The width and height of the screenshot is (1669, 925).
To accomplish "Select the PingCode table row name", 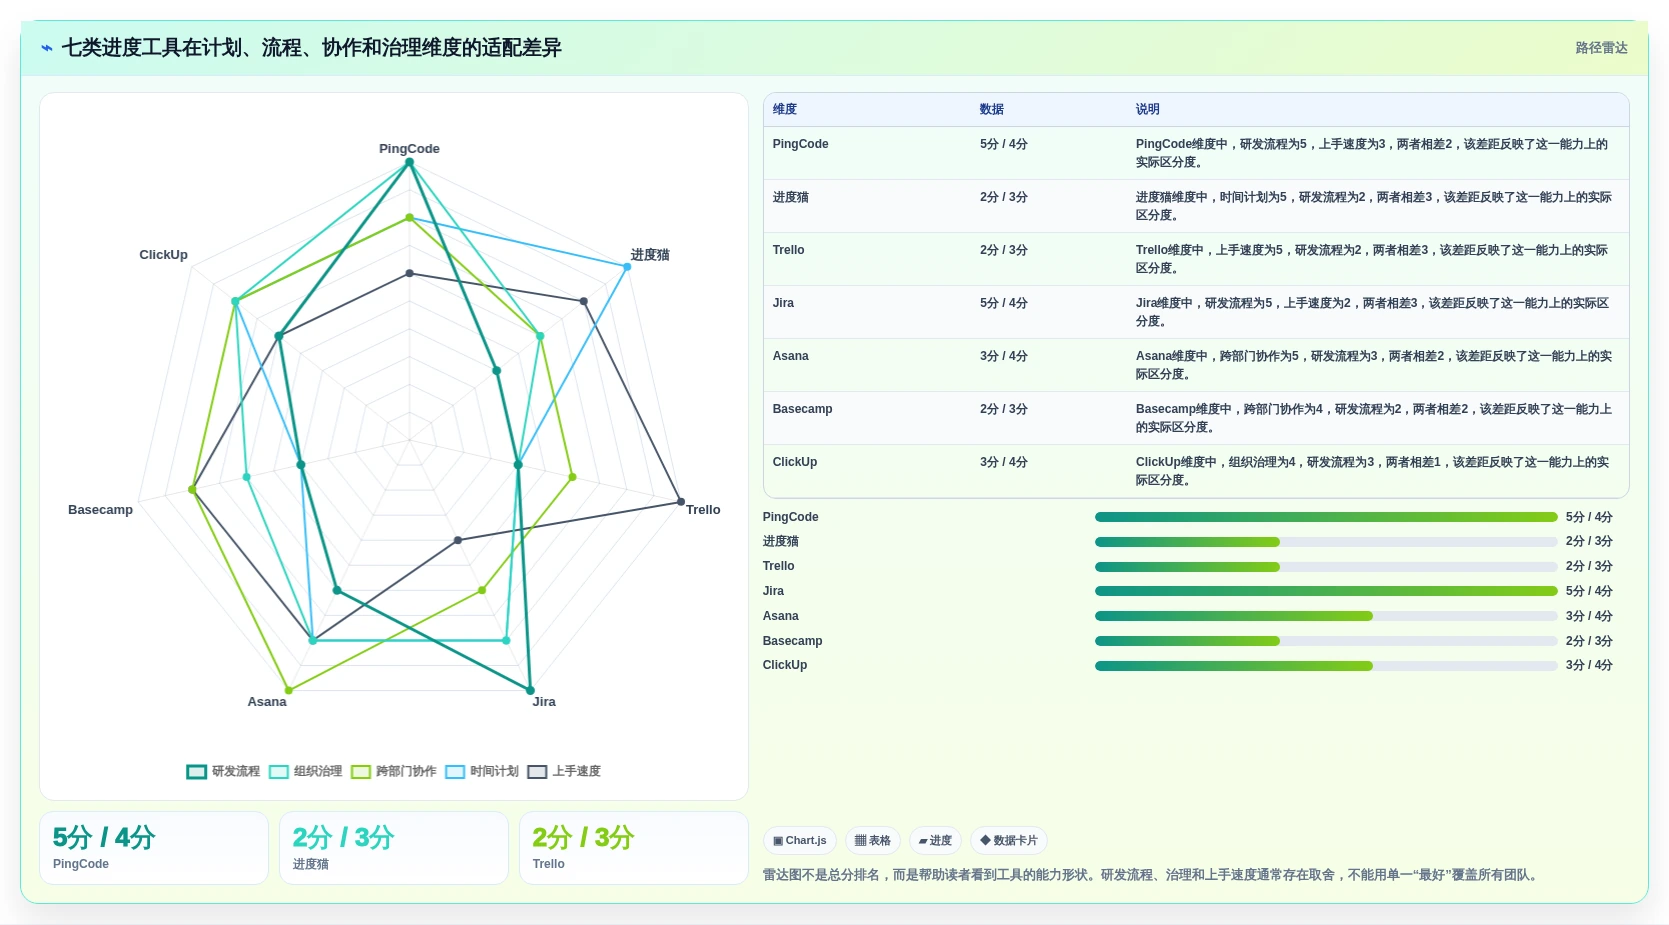I will point(800,144).
